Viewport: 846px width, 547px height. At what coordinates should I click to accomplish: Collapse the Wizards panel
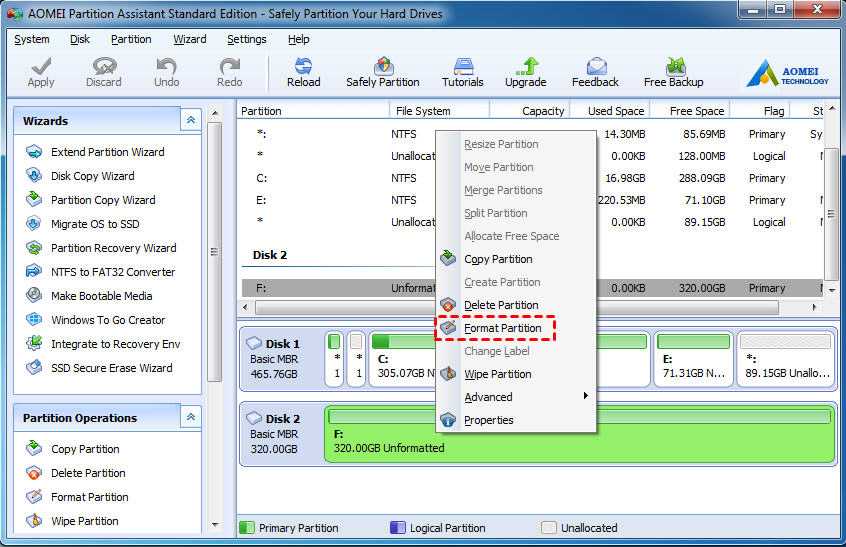[191, 120]
